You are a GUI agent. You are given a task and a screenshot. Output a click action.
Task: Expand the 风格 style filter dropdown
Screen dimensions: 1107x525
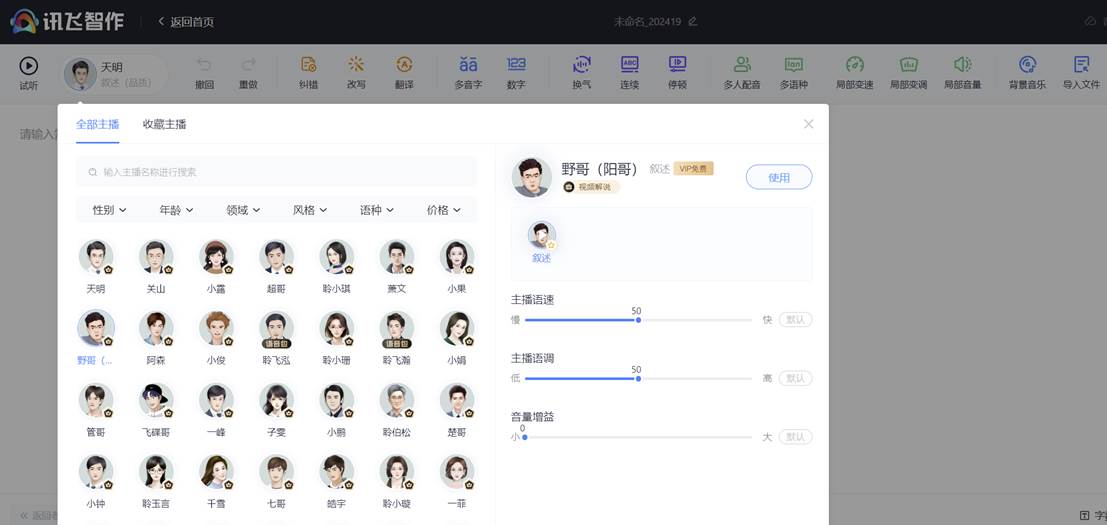click(x=310, y=210)
